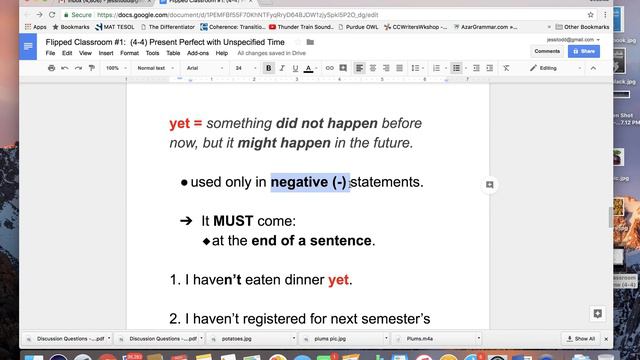Image resolution: width=640 pixels, height=360 pixels.
Task: Undo the last action
Action: tap(64, 68)
